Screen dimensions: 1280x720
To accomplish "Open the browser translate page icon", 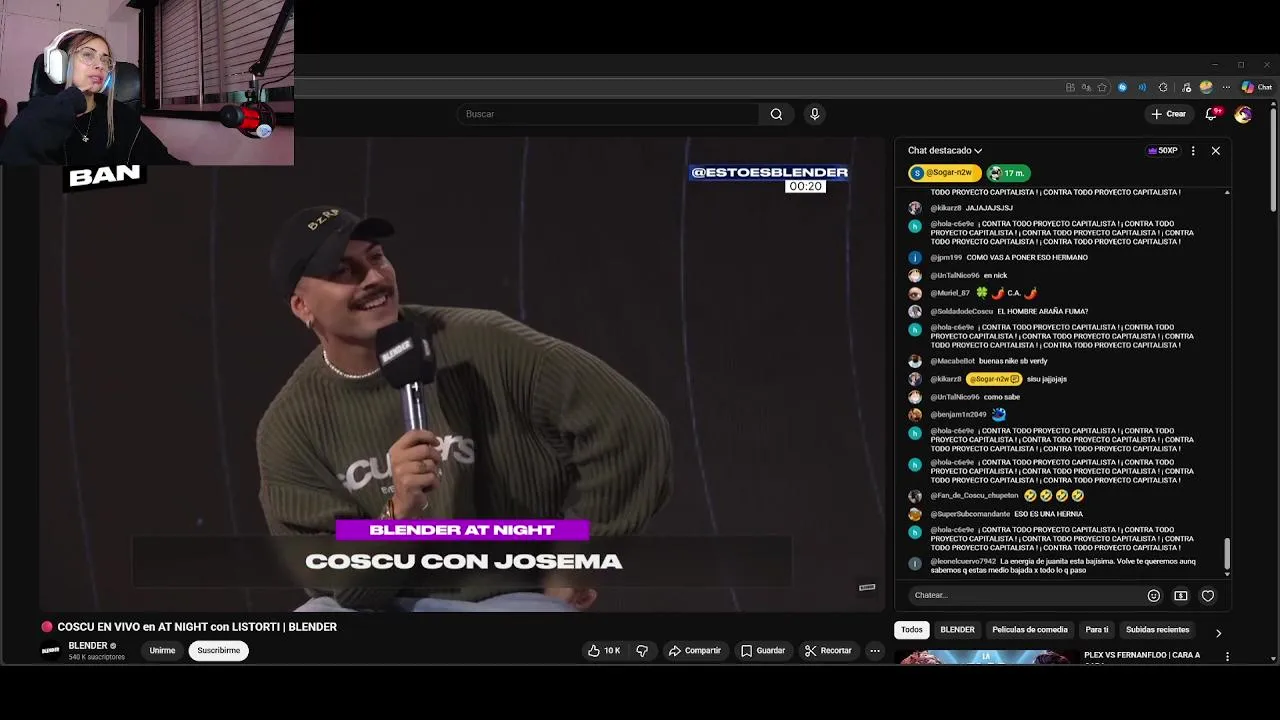I will [1086, 87].
